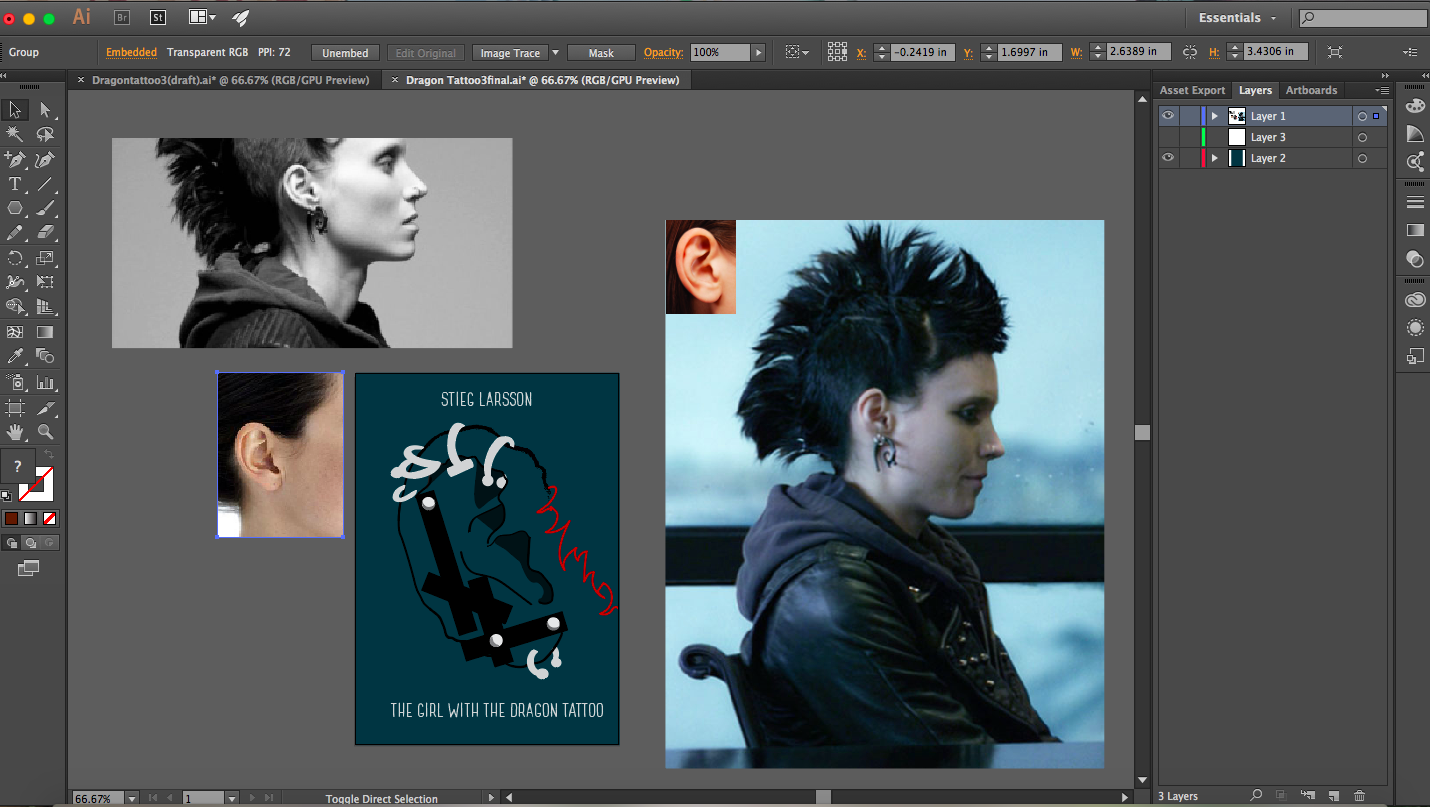Open the artboard number dropdown
Screen dimensions: 1430x807
tap(232, 798)
